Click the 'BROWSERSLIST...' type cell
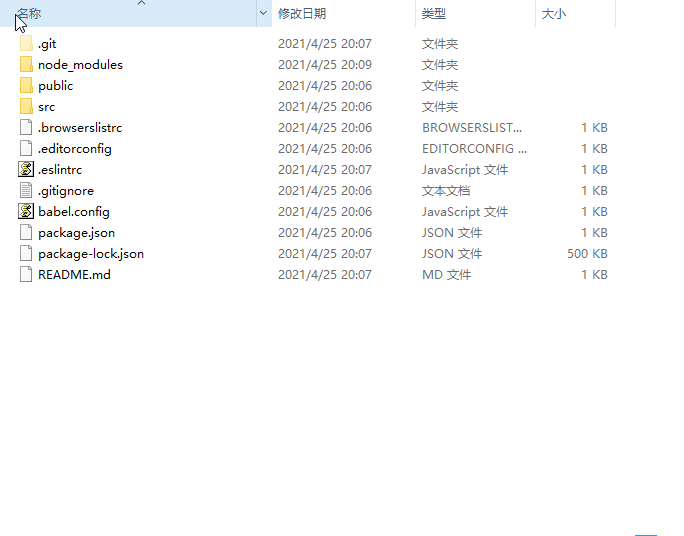This screenshot has width=684, height=536. pyautogui.click(x=472, y=128)
